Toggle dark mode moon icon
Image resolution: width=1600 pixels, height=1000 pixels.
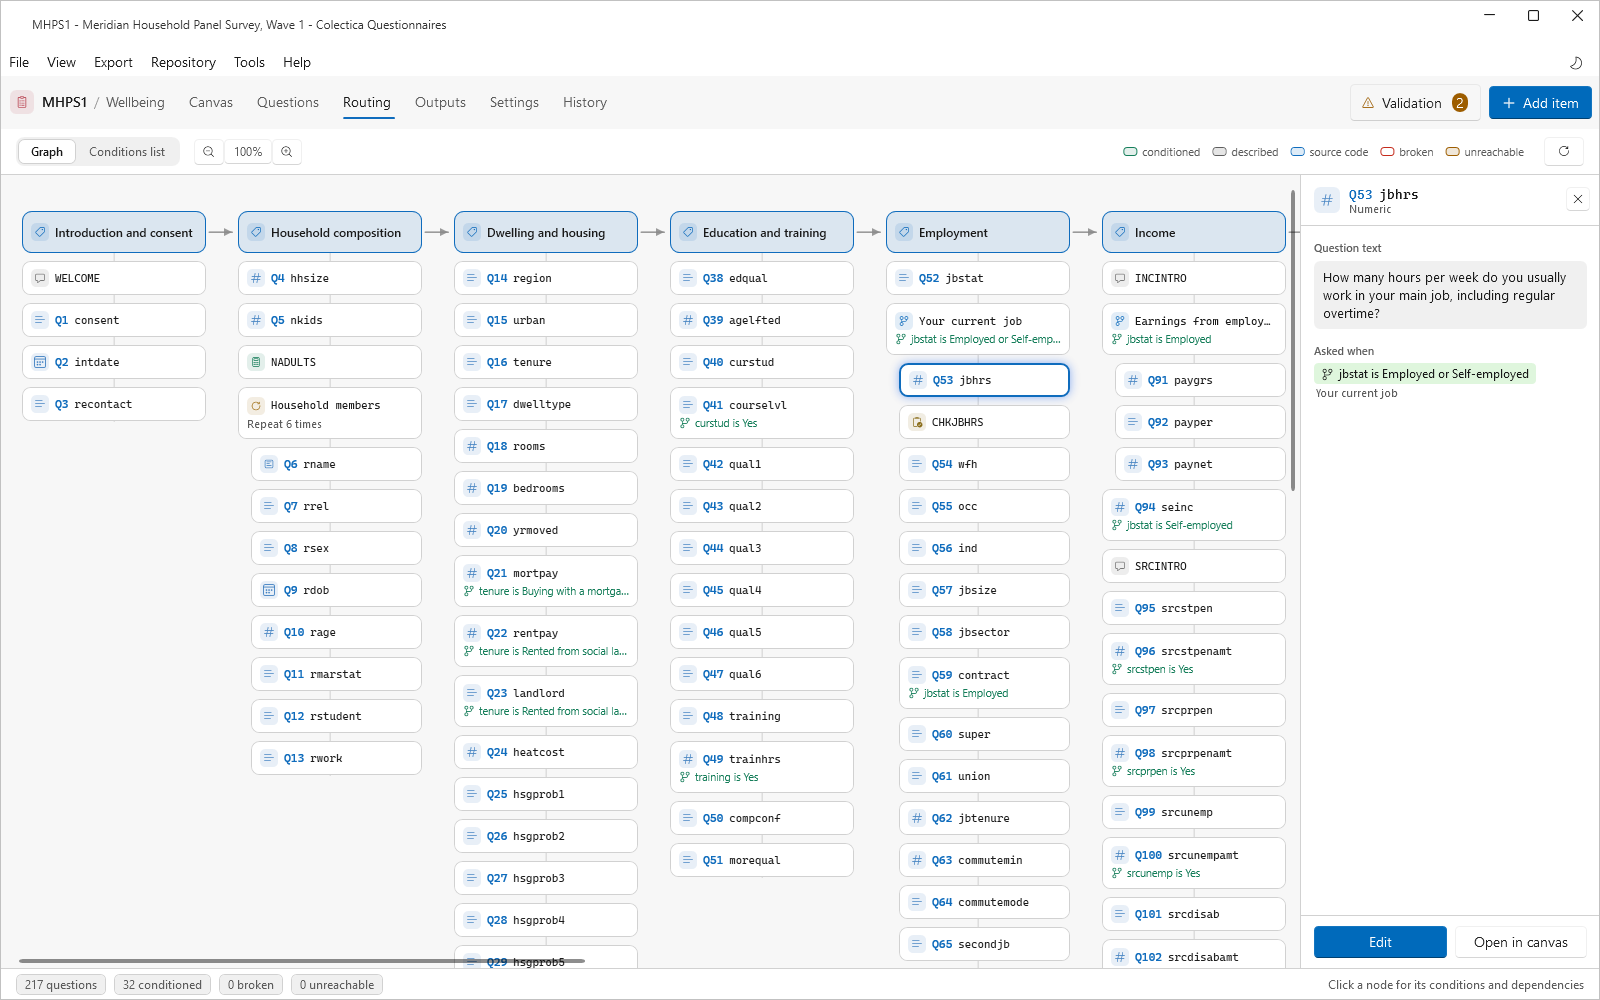[1576, 62]
